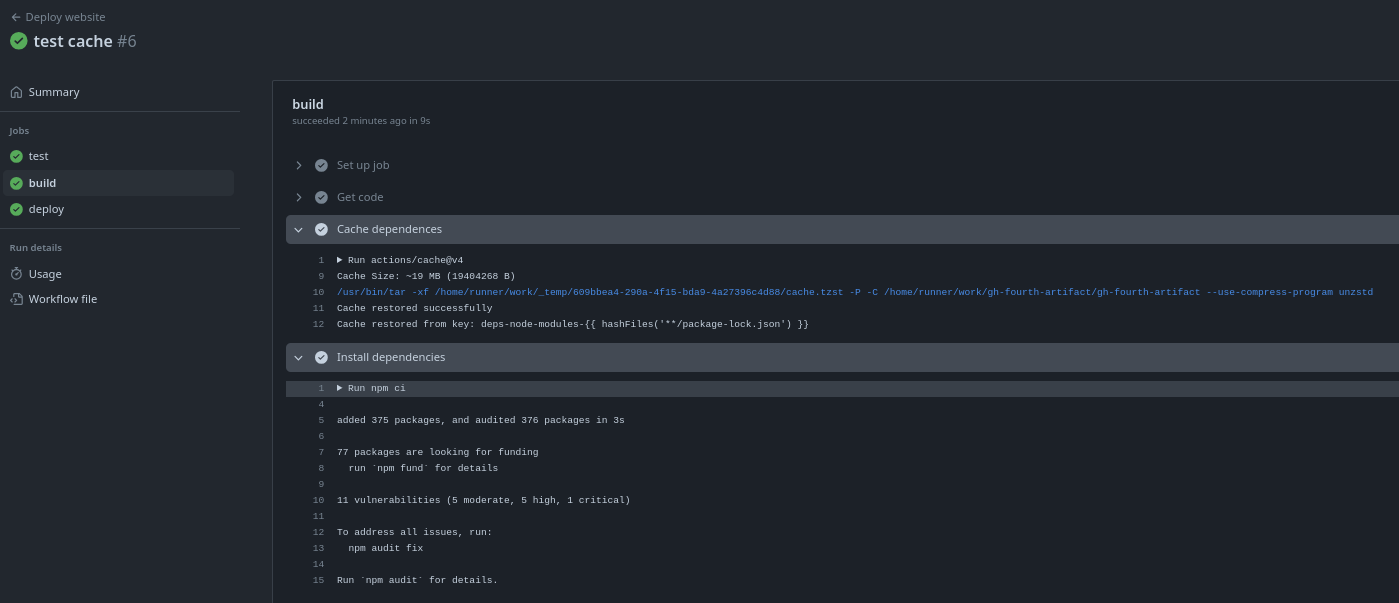Screen dimensions: 1399x603
Task: Click the green success icon beside 'test cache'
Action: point(18,41)
